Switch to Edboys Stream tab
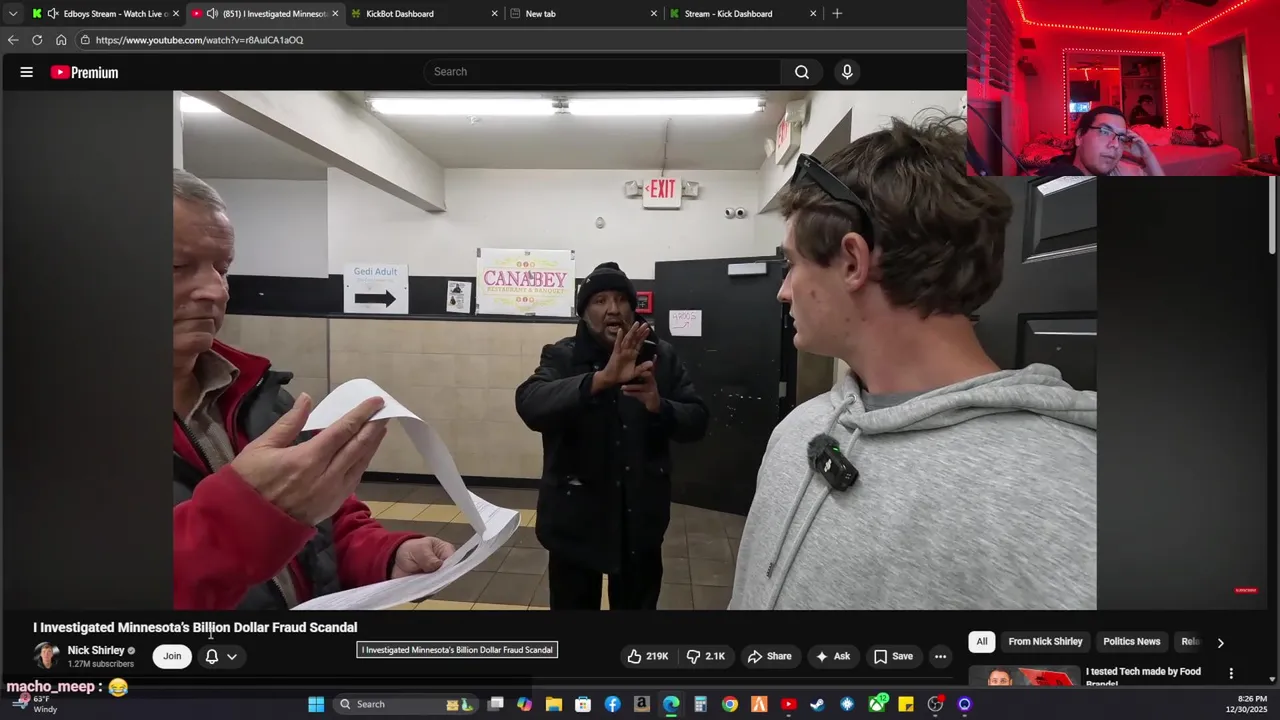The height and width of the screenshot is (720, 1280). pos(106,14)
